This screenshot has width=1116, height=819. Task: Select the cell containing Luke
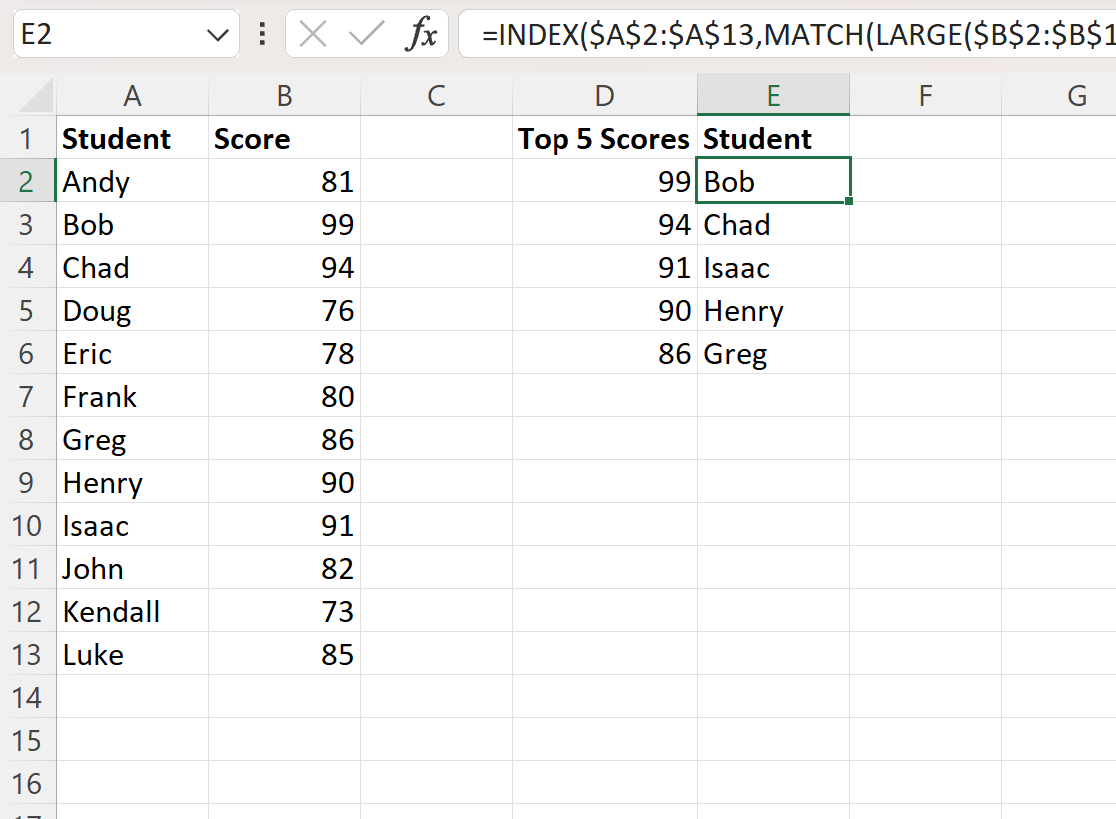click(x=132, y=655)
